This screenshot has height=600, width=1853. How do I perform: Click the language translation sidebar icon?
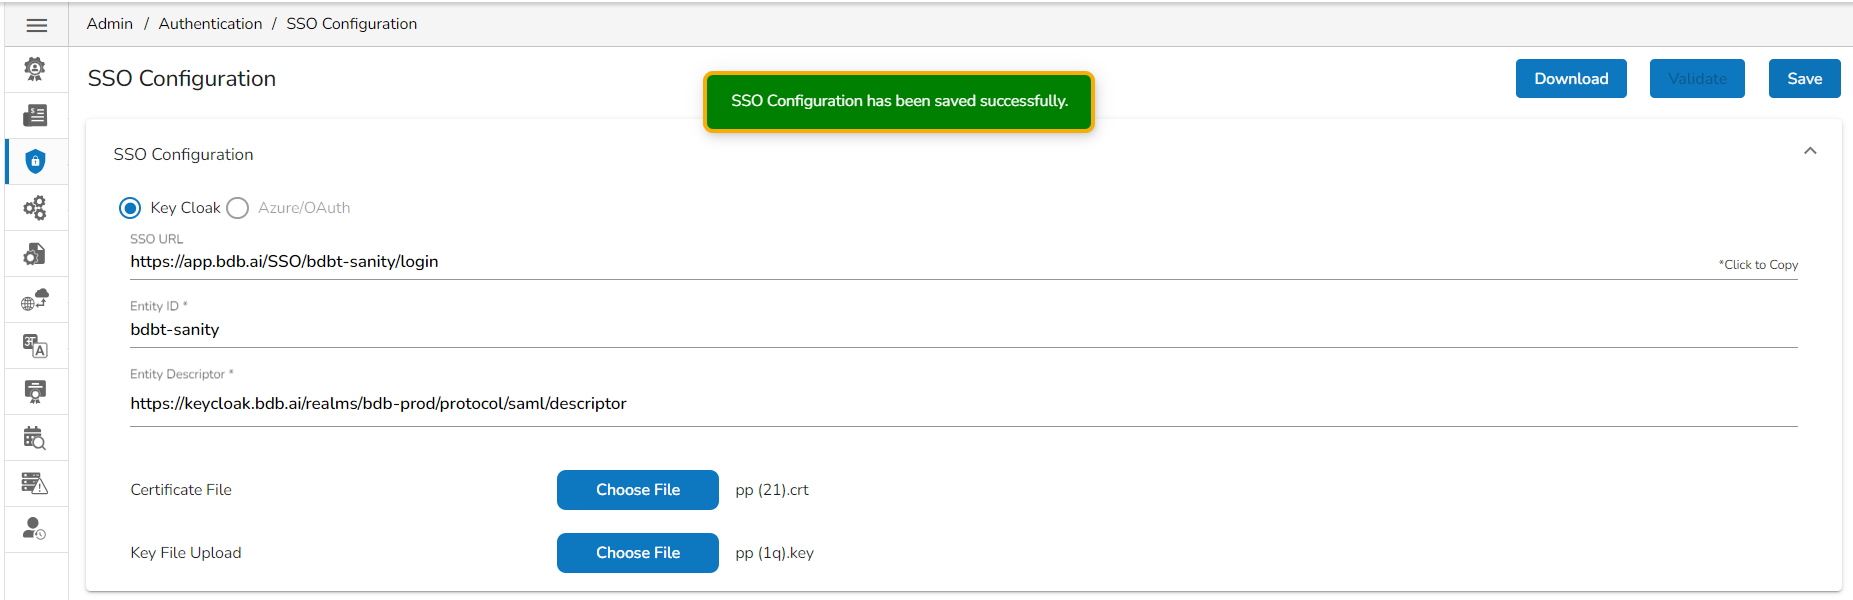(x=35, y=346)
